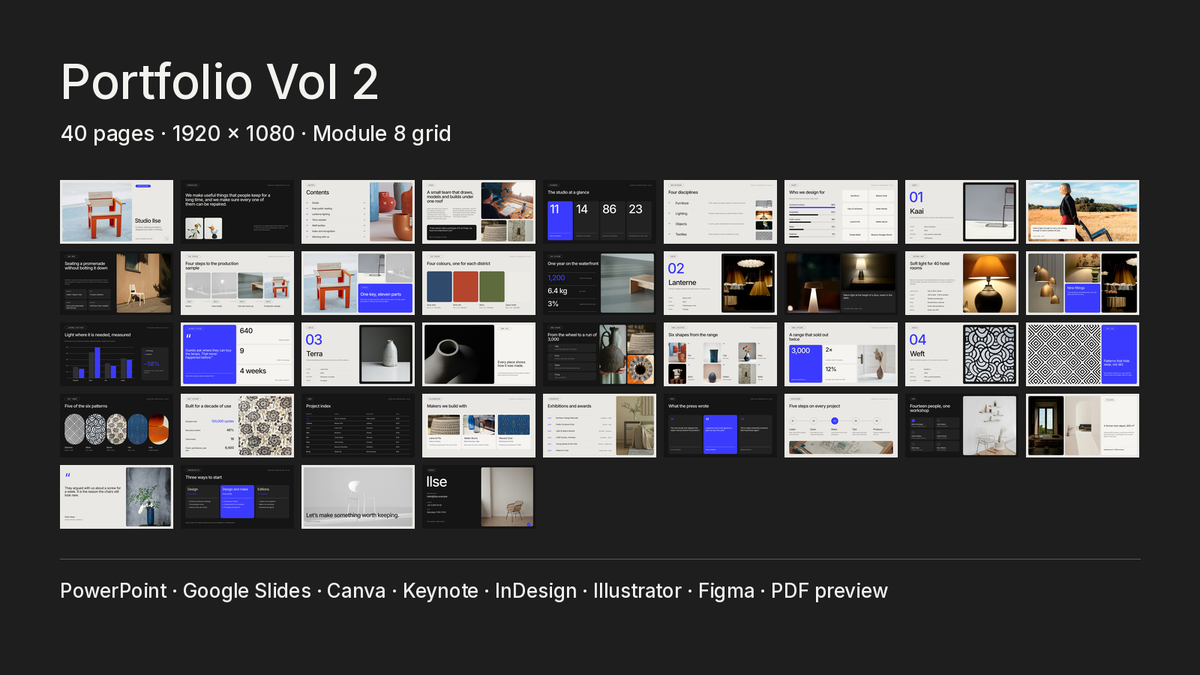Open the Studio Ilse cover slide thumbnail
Screen dimensions: 1200x675
(116, 212)
